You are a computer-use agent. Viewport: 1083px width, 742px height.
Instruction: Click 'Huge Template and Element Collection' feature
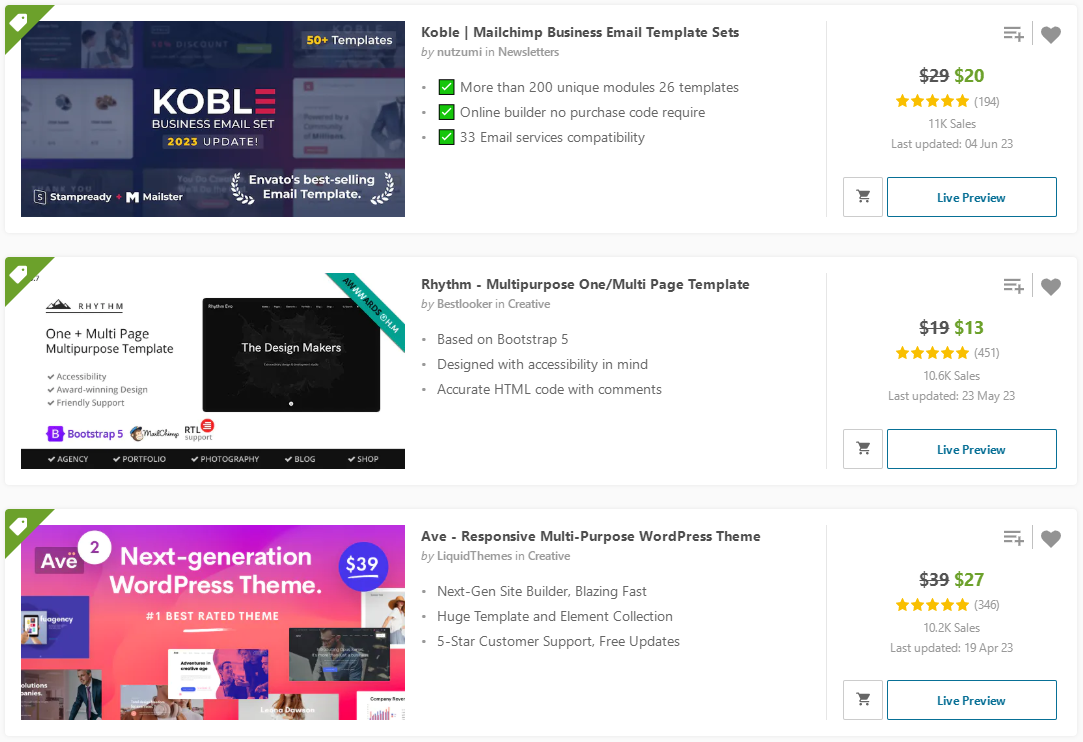[555, 617]
